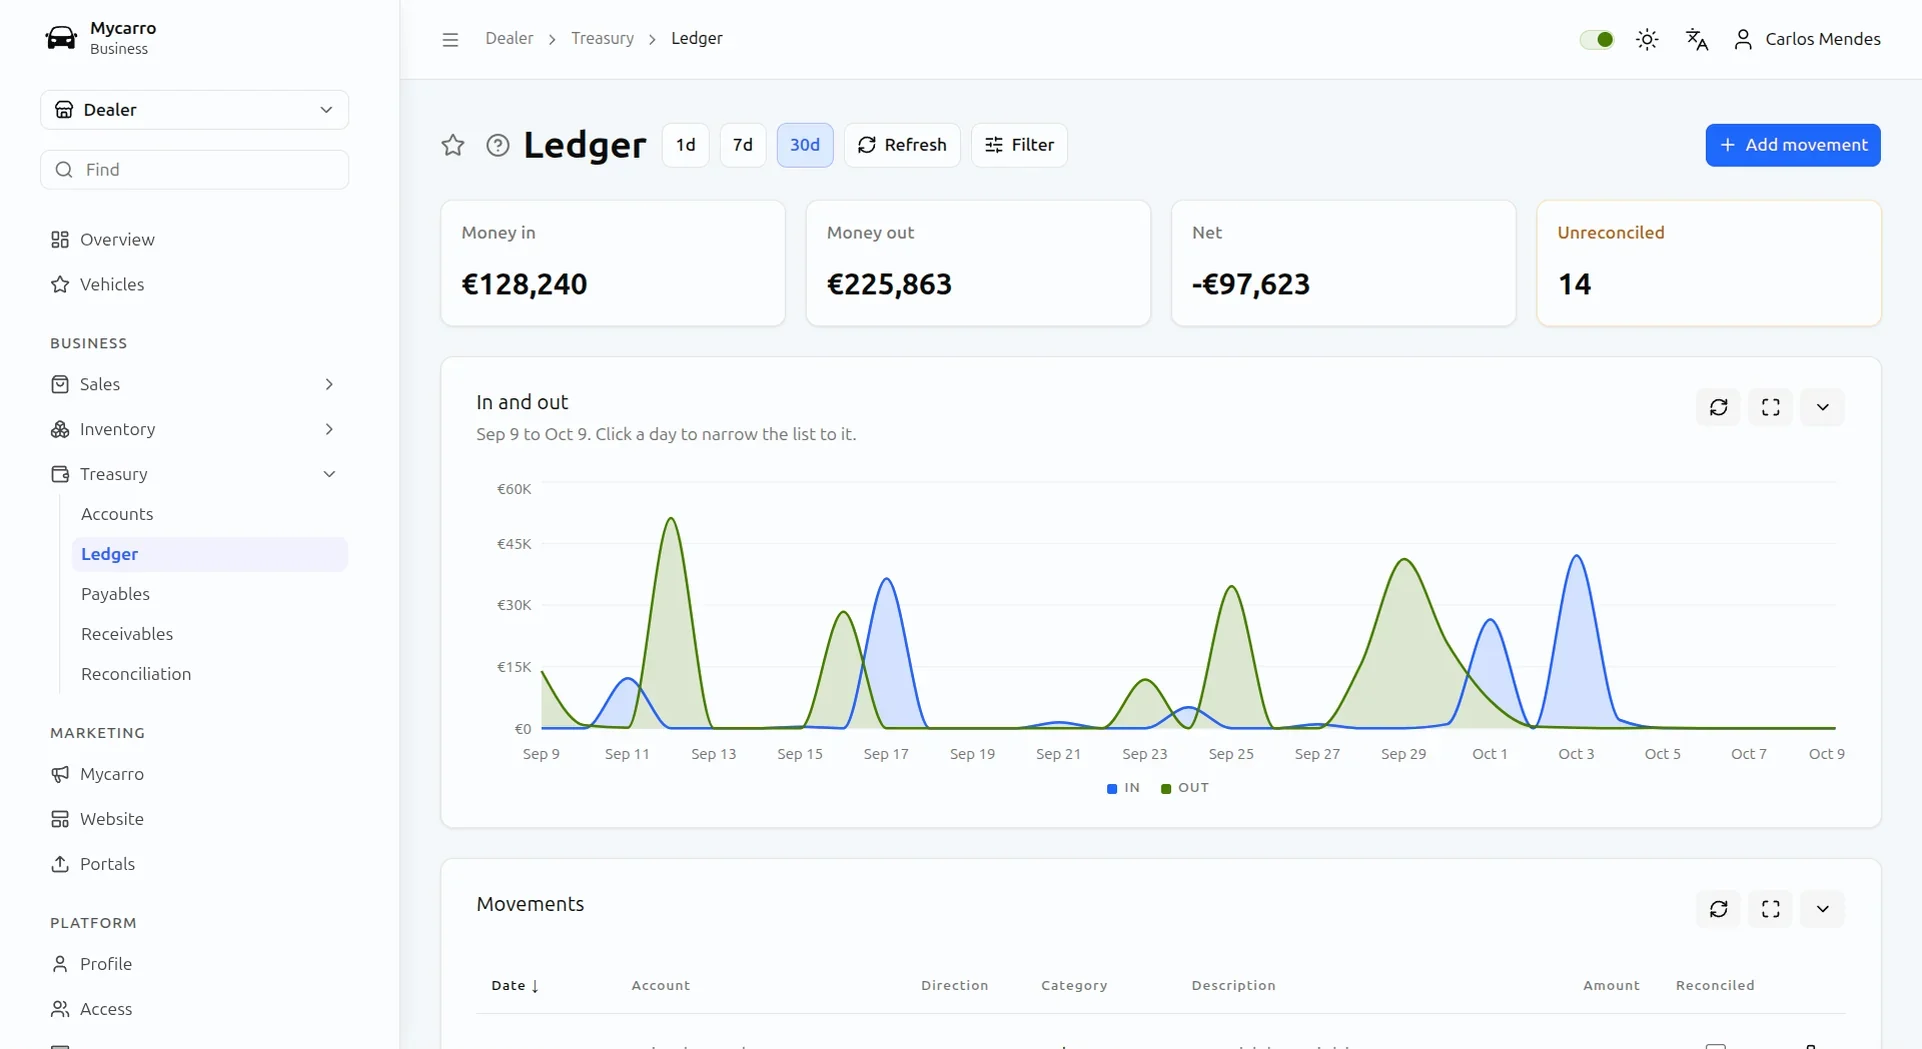Open Vehicles in the sidebar

point(194,285)
